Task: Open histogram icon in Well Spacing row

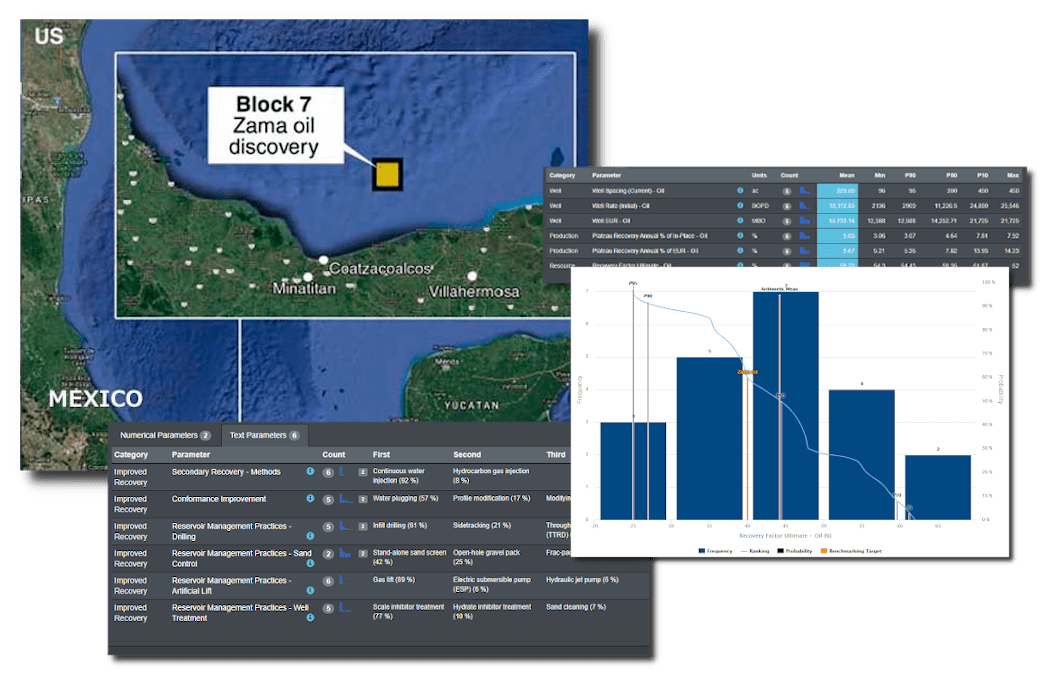Action: (x=805, y=191)
